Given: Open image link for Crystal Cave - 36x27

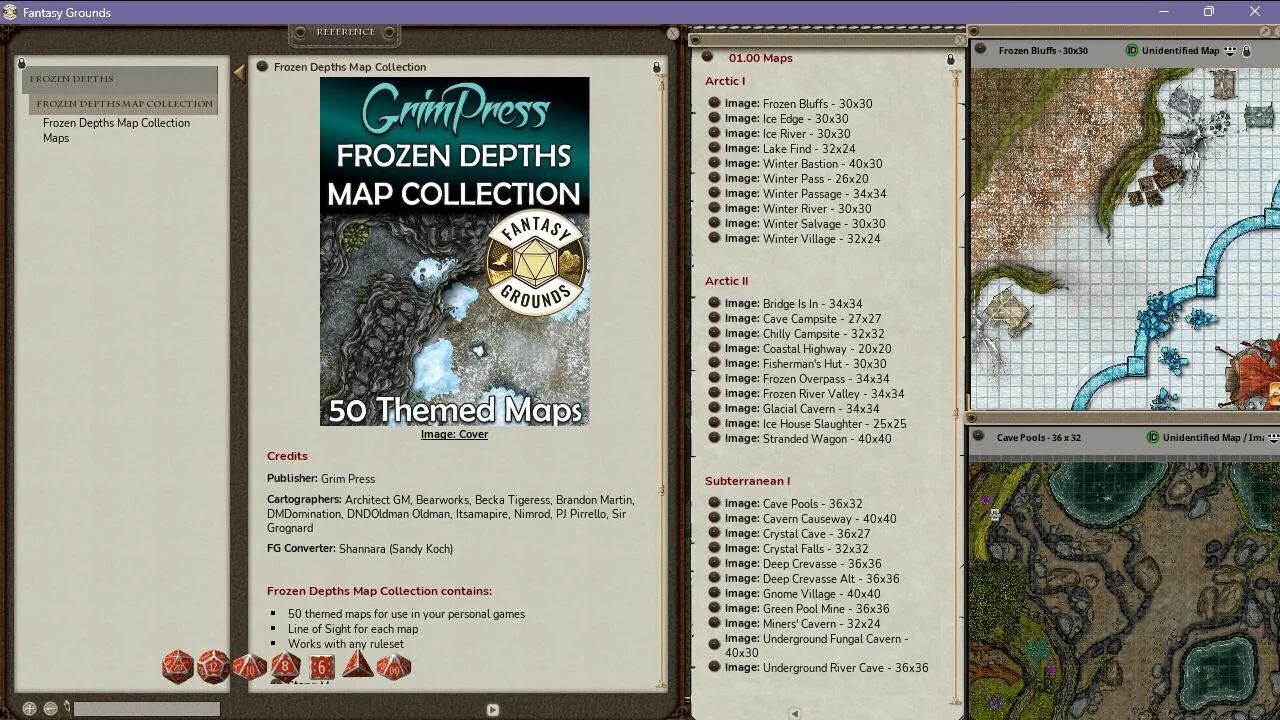Looking at the screenshot, I should [714, 533].
